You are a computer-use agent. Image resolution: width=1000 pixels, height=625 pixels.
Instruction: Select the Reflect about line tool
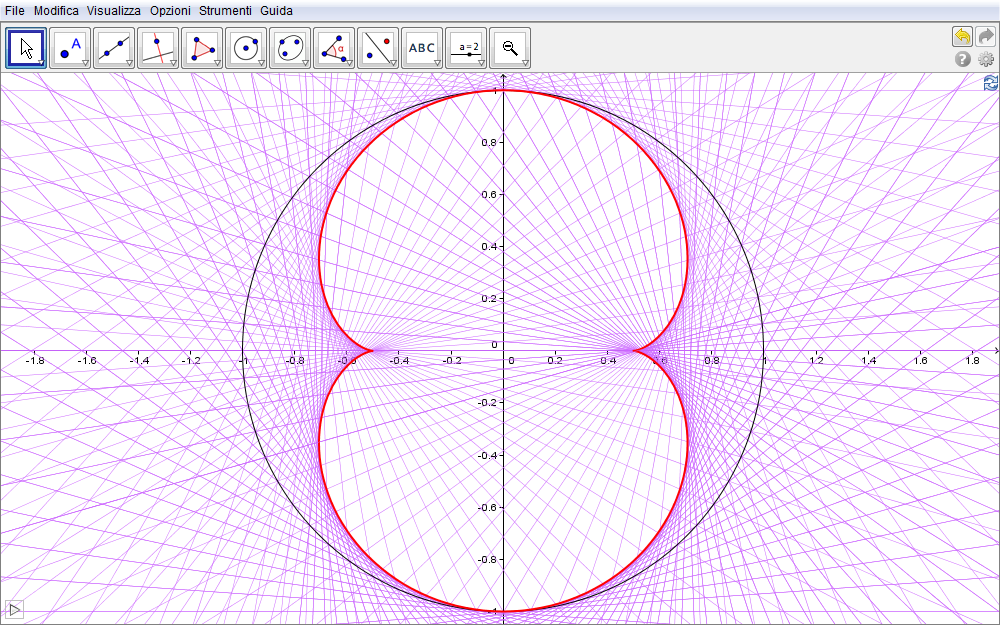tap(378, 47)
